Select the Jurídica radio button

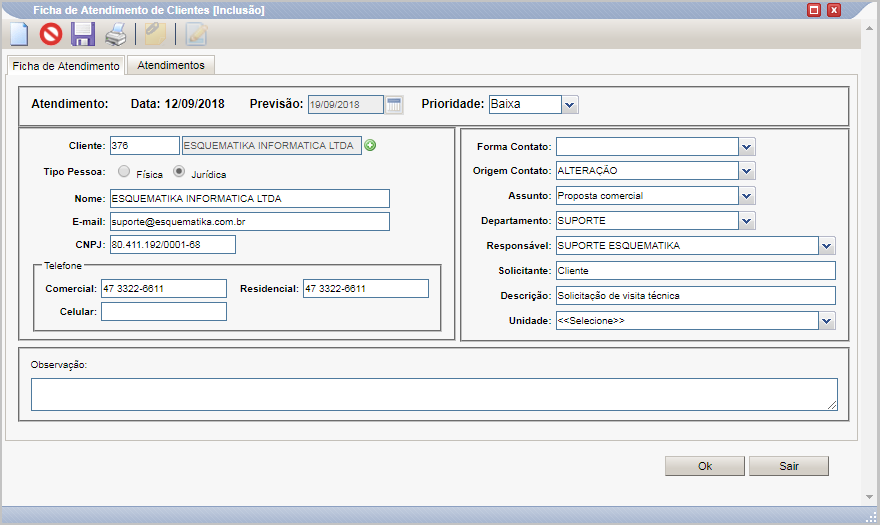click(179, 171)
